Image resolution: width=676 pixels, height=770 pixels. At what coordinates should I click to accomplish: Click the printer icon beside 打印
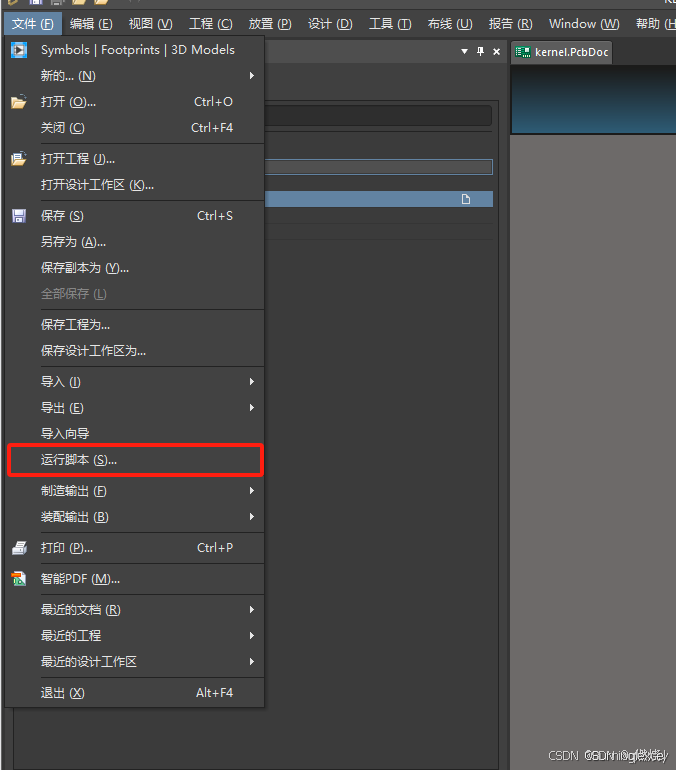point(19,548)
